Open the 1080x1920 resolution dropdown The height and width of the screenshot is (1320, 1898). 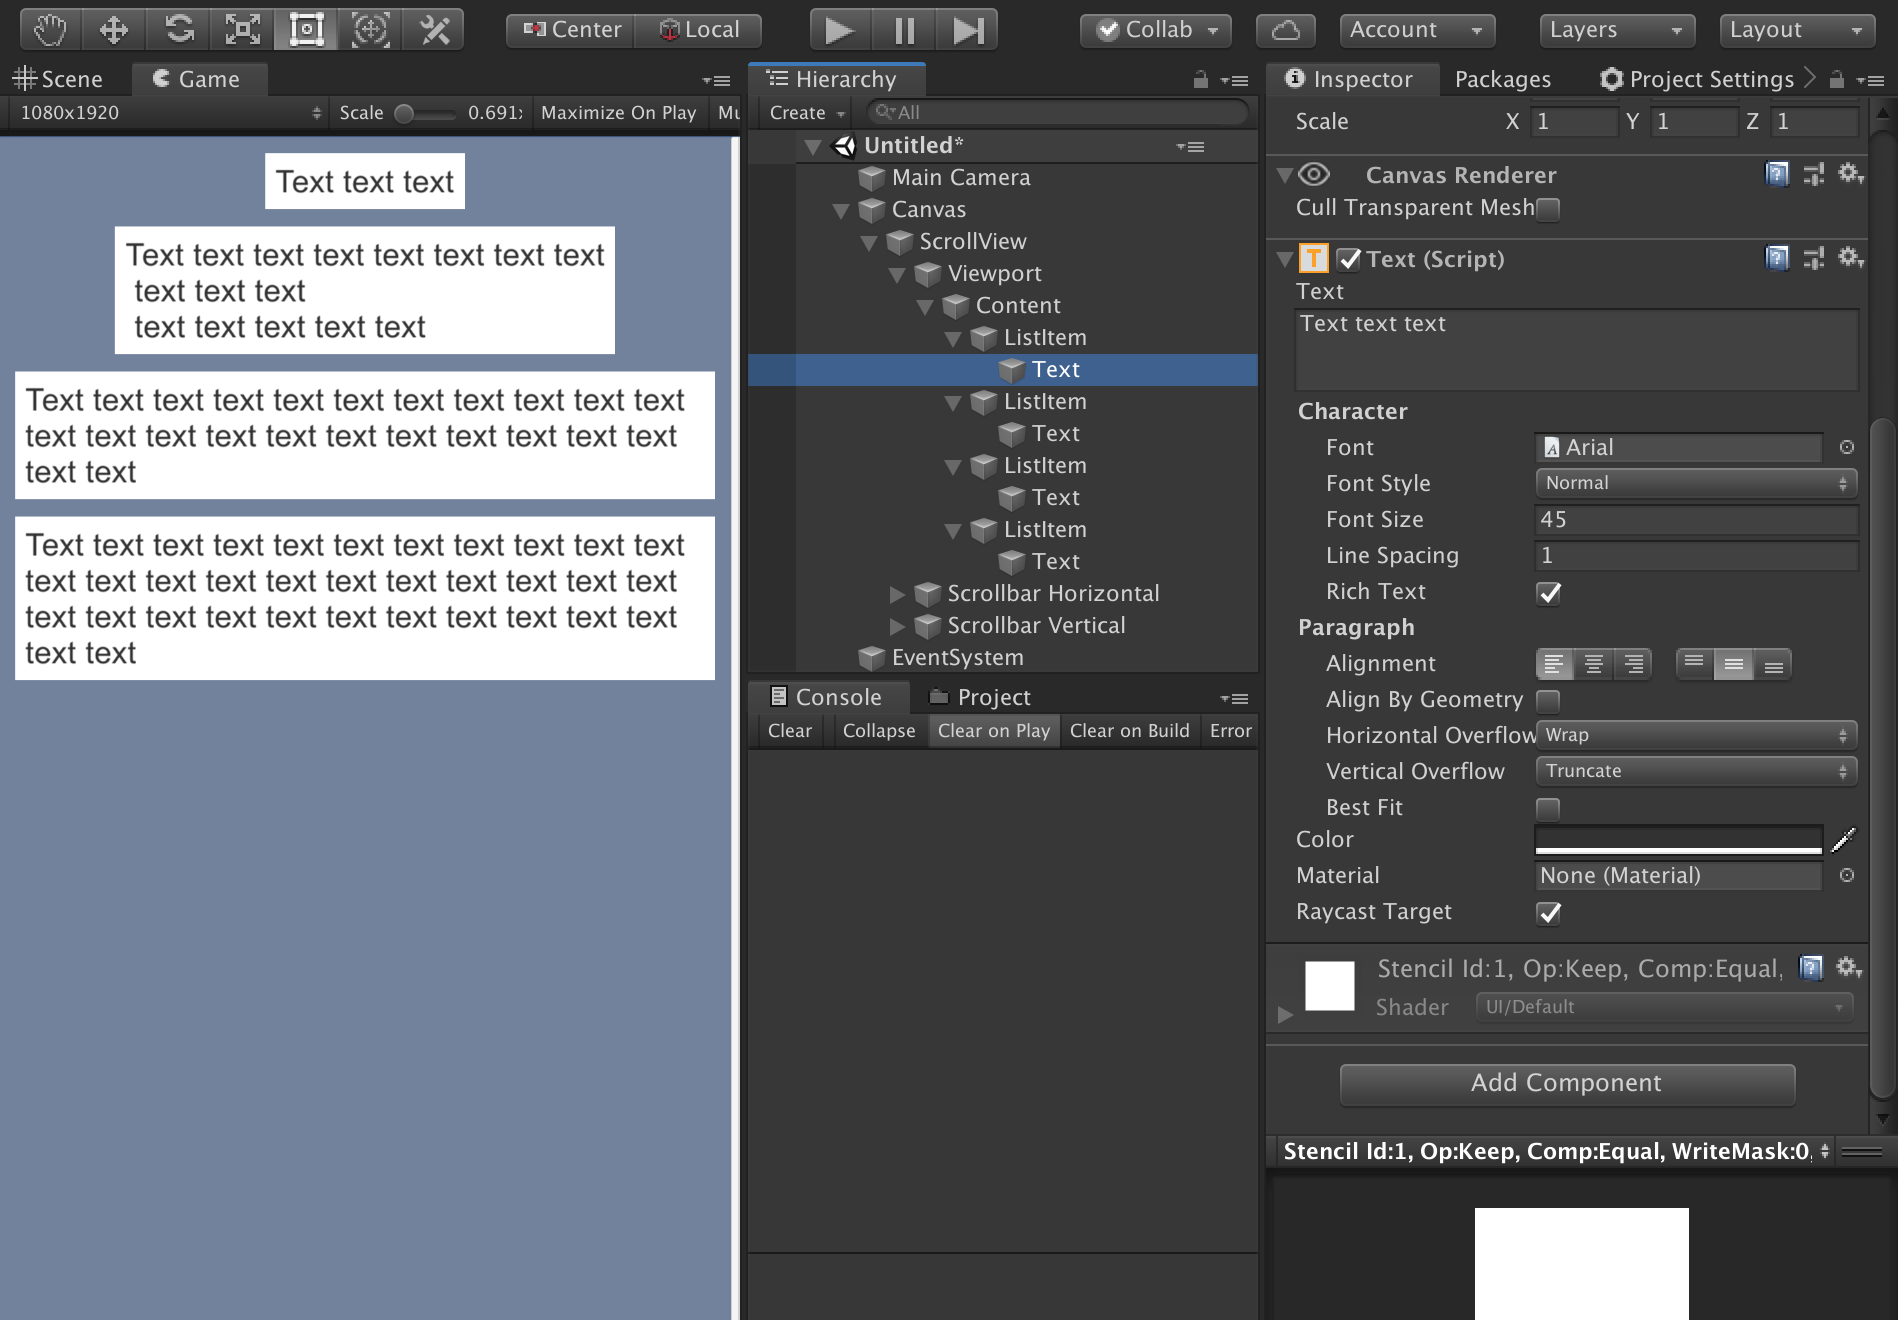(170, 113)
